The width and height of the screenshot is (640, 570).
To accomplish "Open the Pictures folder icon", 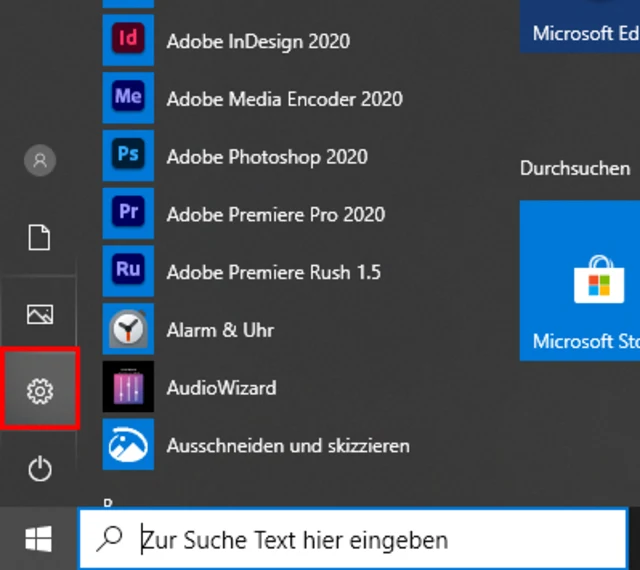I will pyautogui.click(x=40, y=315).
